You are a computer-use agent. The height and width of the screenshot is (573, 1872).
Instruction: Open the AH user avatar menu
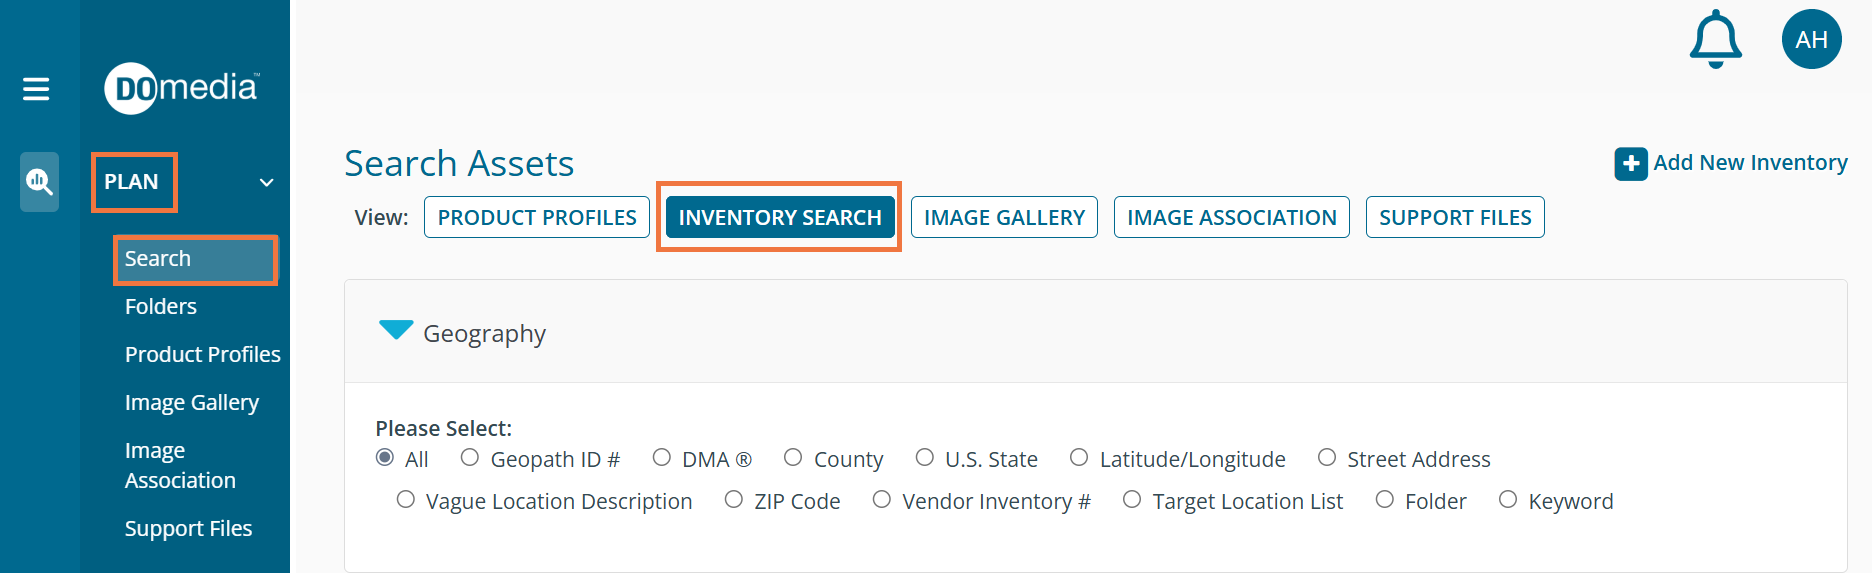(x=1811, y=40)
